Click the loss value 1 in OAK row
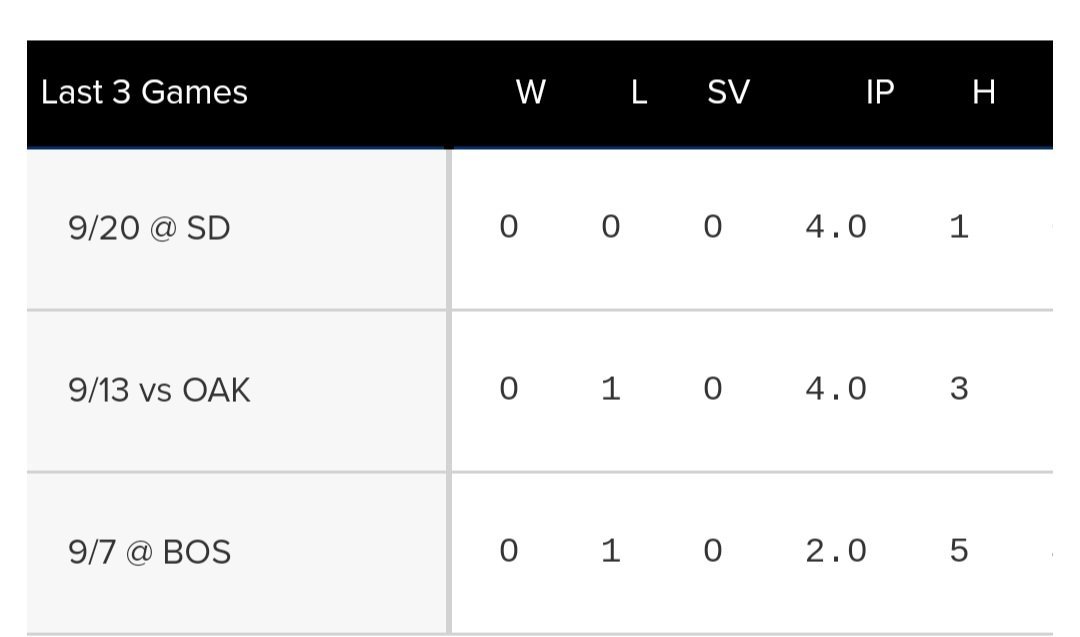Image resolution: width=1080 pixels, height=637 pixels. click(611, 389)
